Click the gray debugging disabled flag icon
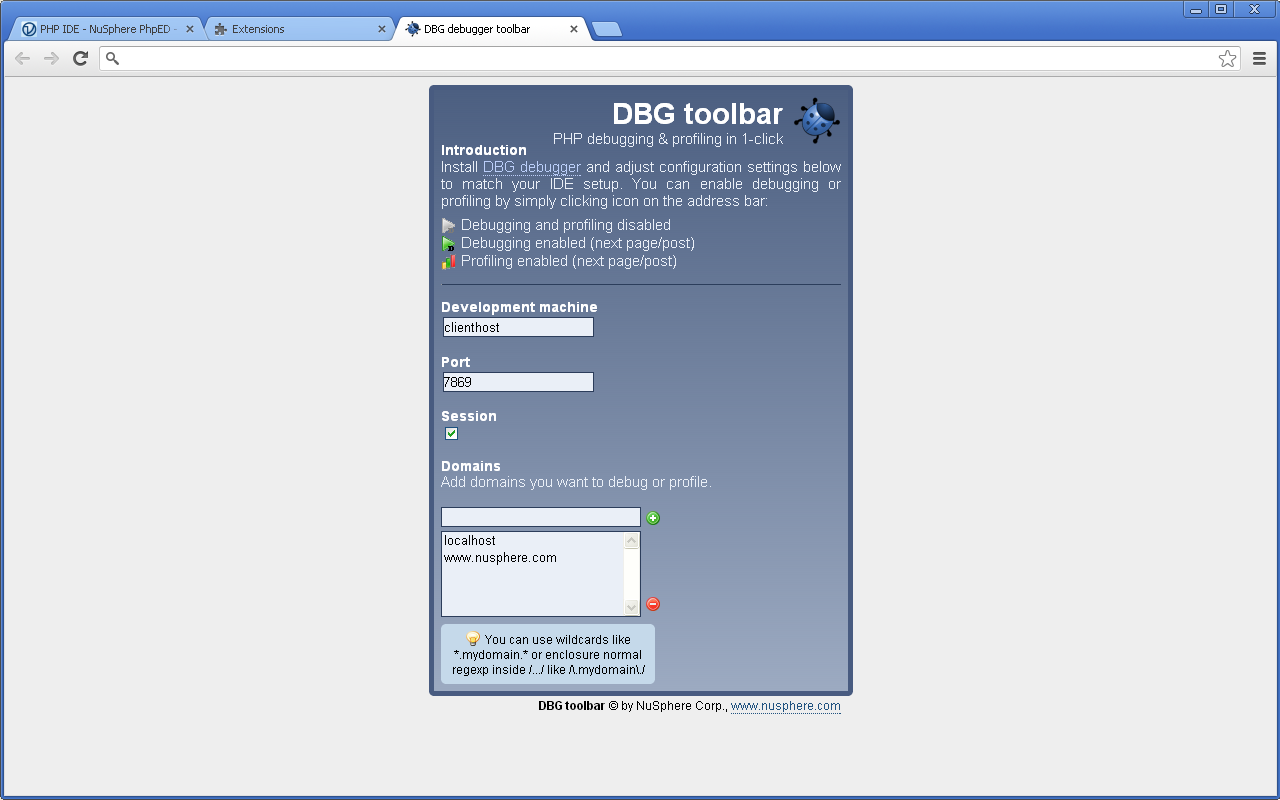This screenshot has height=800, width=1280. (448, 225)
